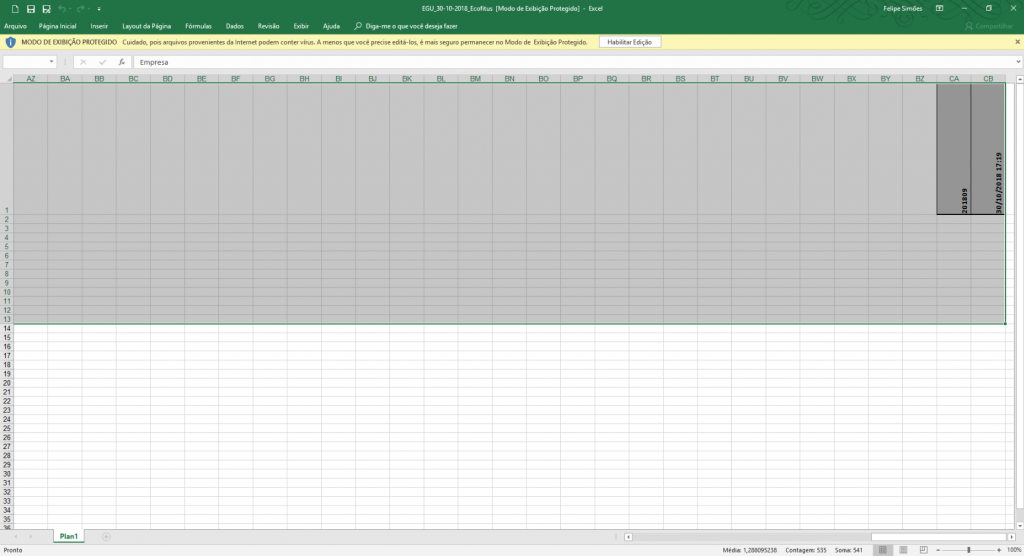Select column header BM
This screenshot has height=556, width=1024.
(x=475, y=78)
